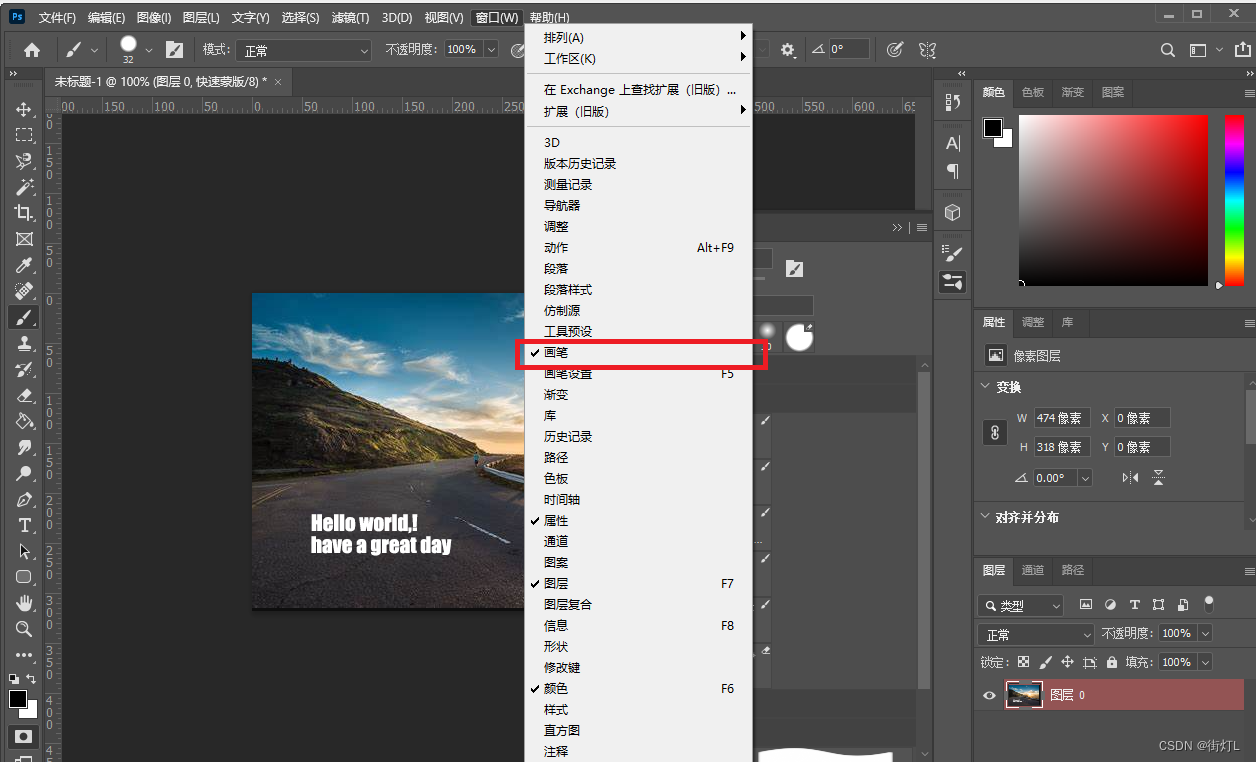Open the 文件(F) menu

[57, 18]
